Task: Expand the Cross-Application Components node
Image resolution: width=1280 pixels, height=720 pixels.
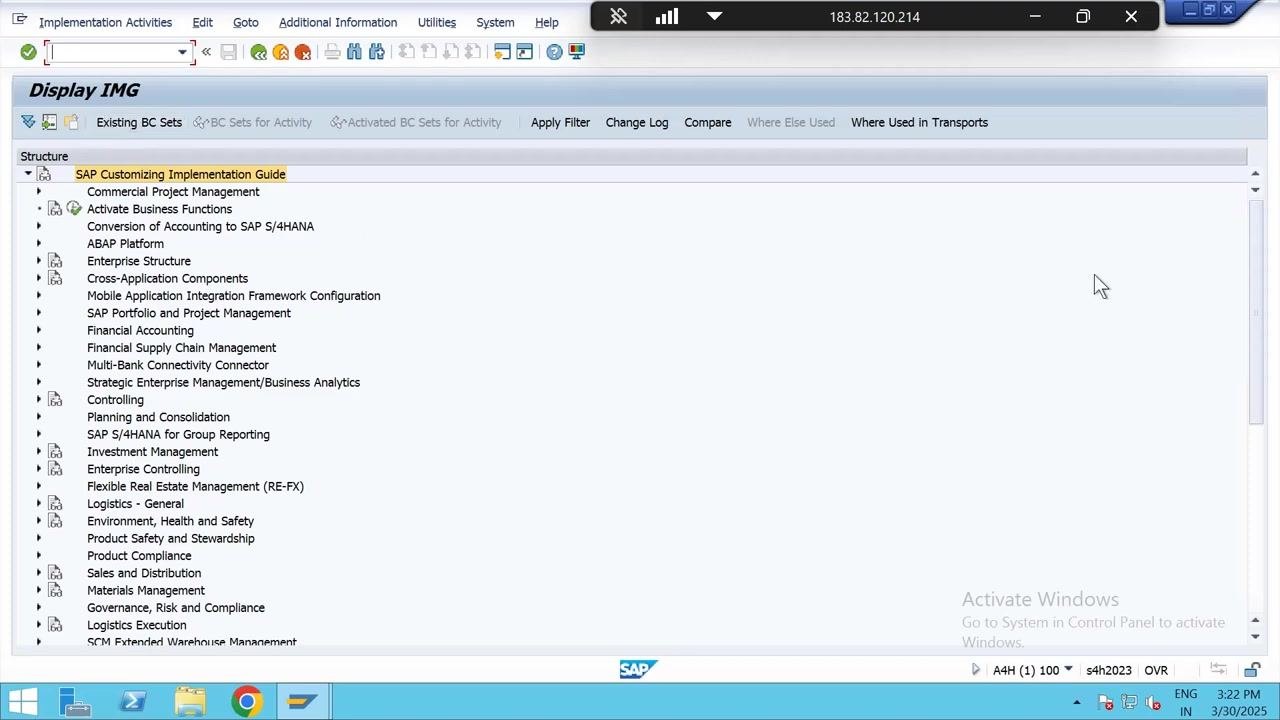Action: (x=39, y=278)
